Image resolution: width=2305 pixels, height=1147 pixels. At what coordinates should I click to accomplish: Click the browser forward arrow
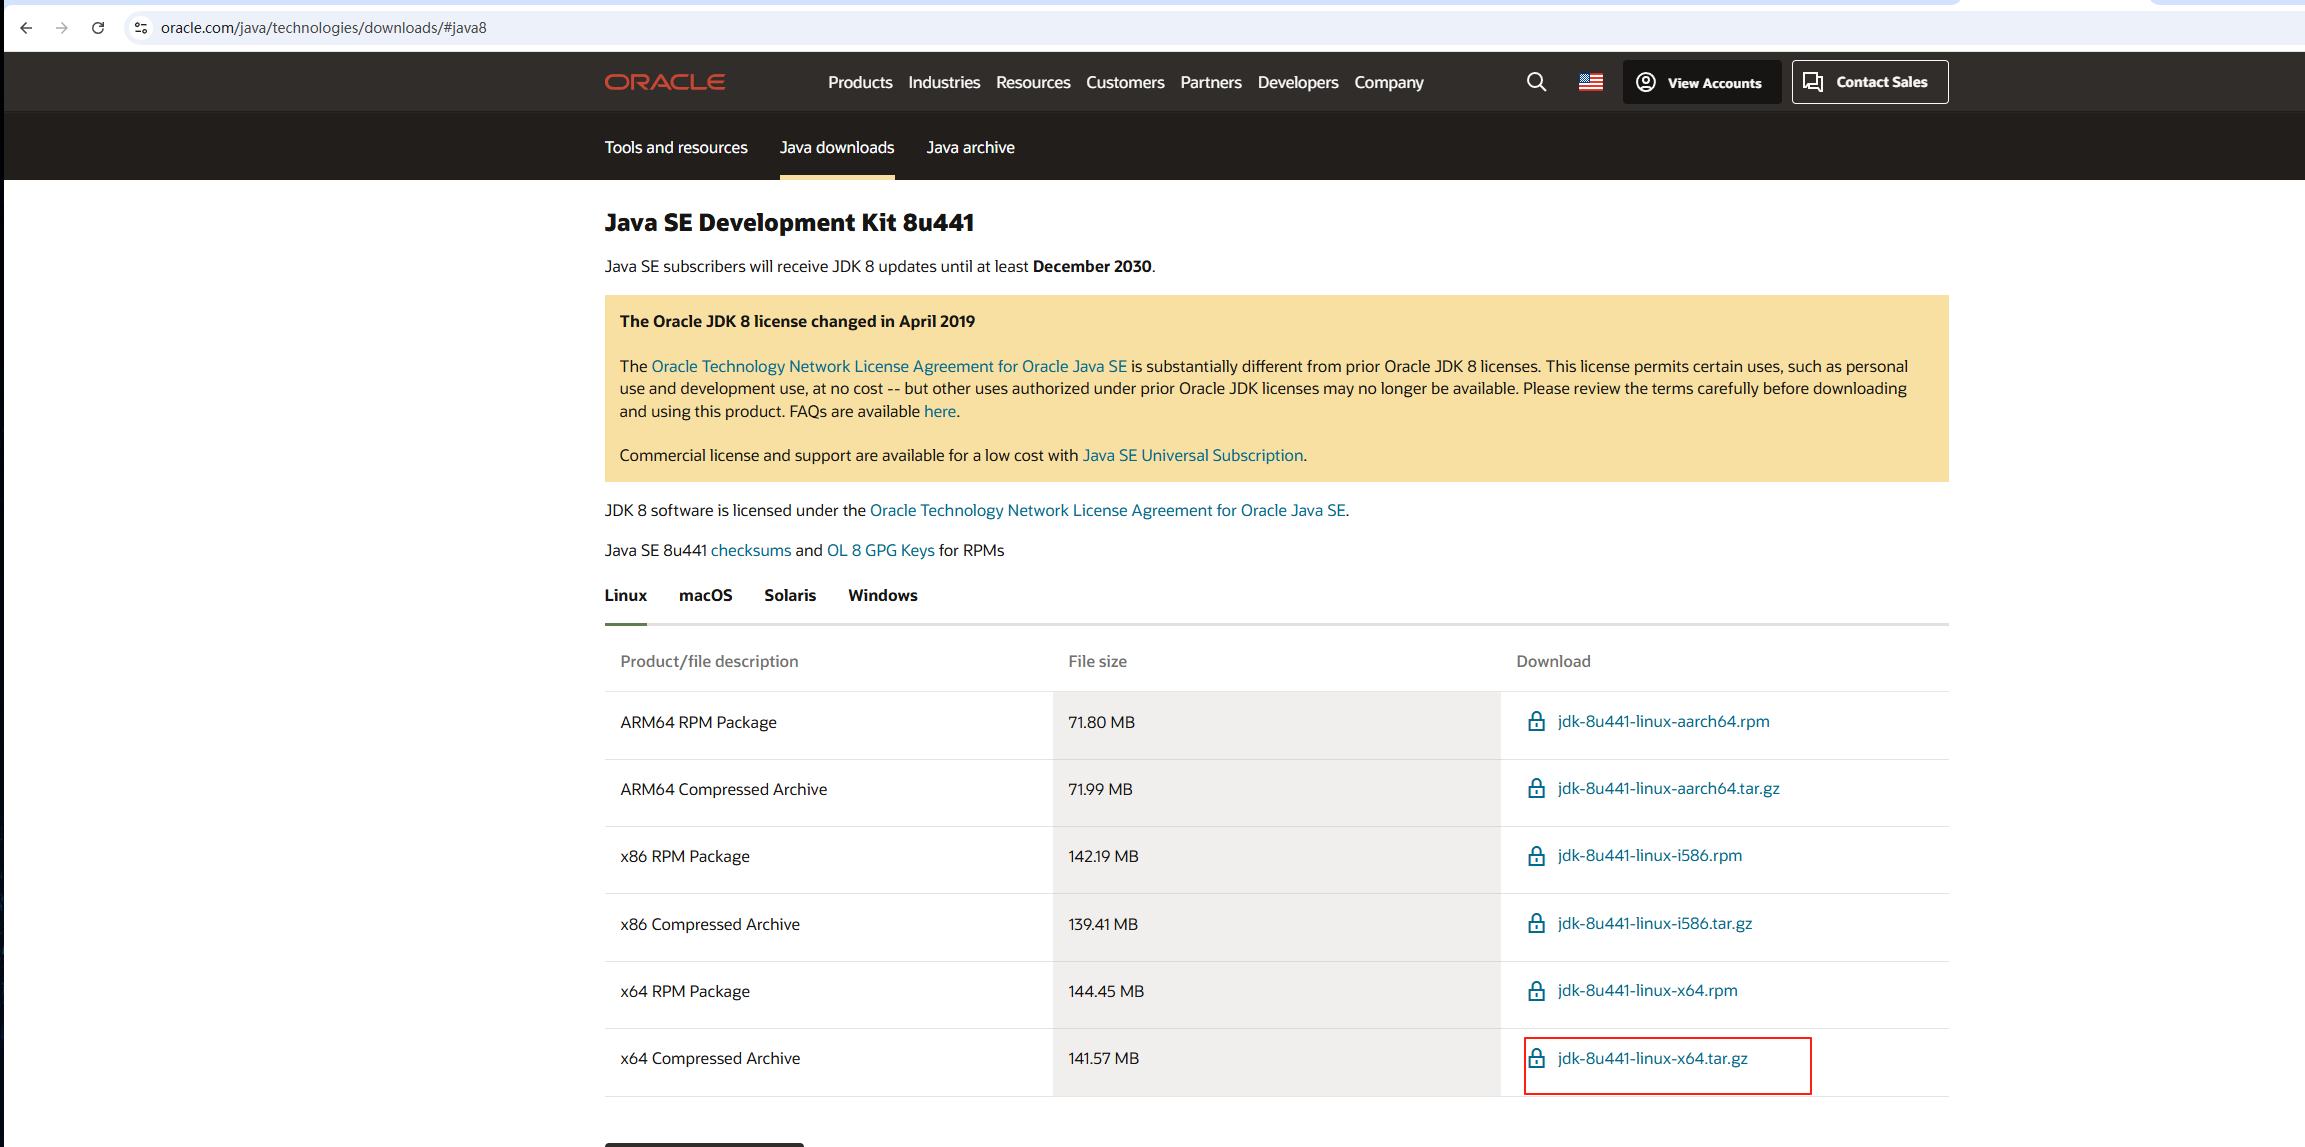click(x=62, y=28)
